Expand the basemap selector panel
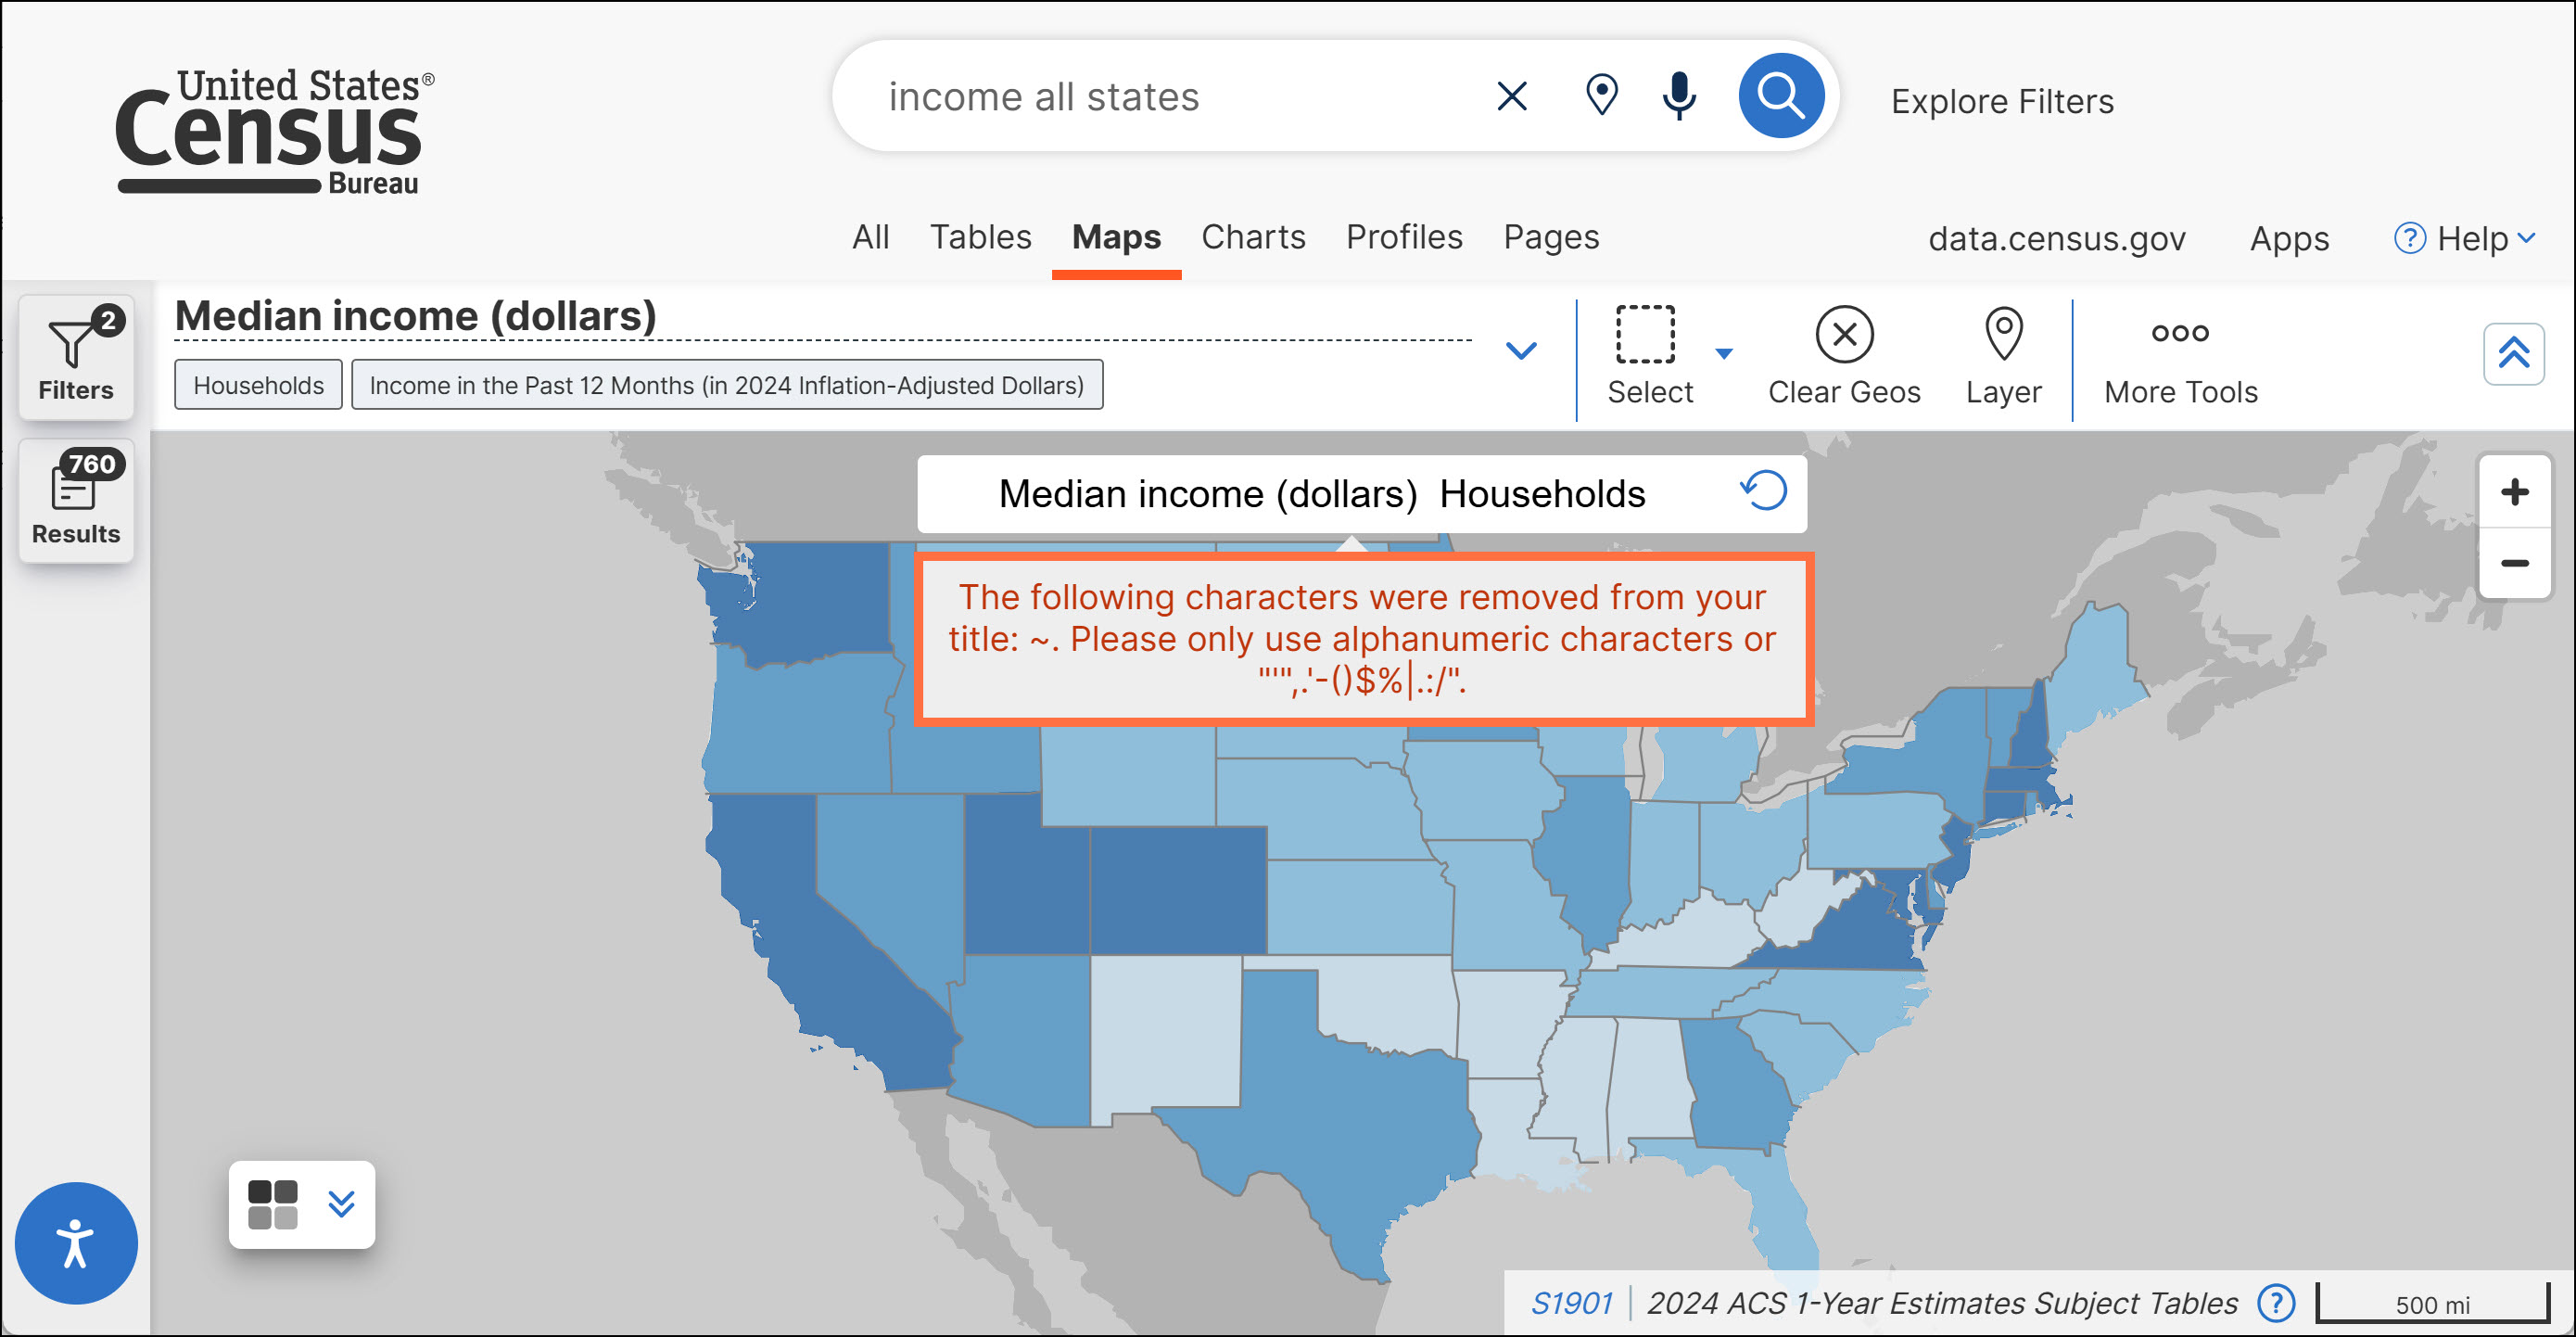Viewport: 2576px width, 1337px height. pyautogui.click(x=341, y=1204)
